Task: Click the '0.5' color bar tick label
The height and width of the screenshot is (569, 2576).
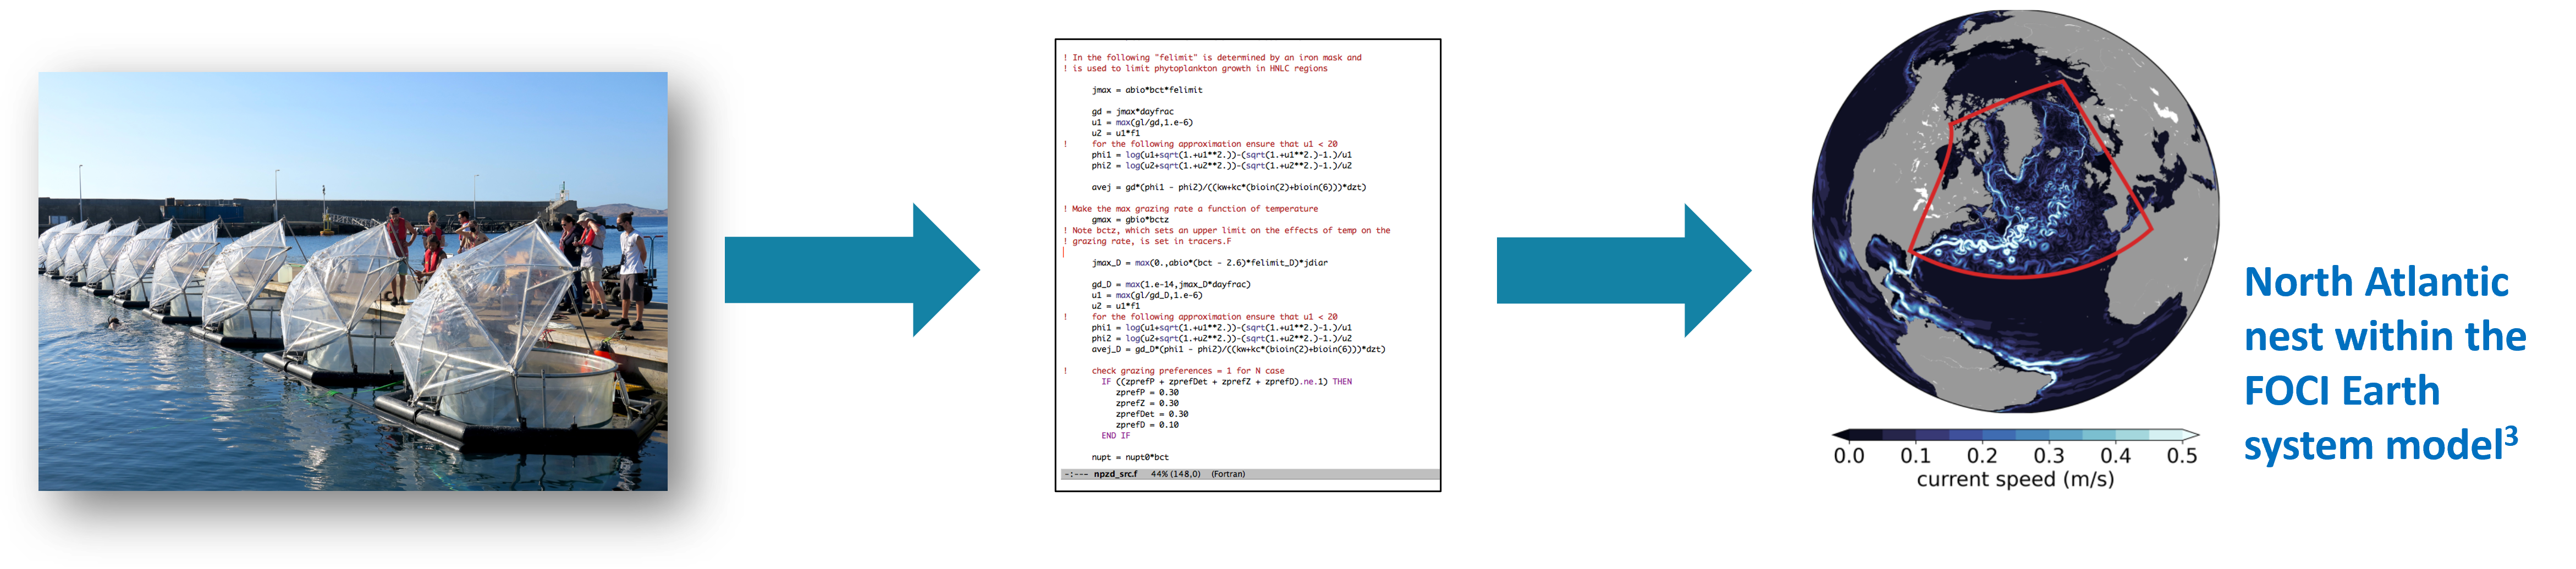Action: (x=2182, y=456)
